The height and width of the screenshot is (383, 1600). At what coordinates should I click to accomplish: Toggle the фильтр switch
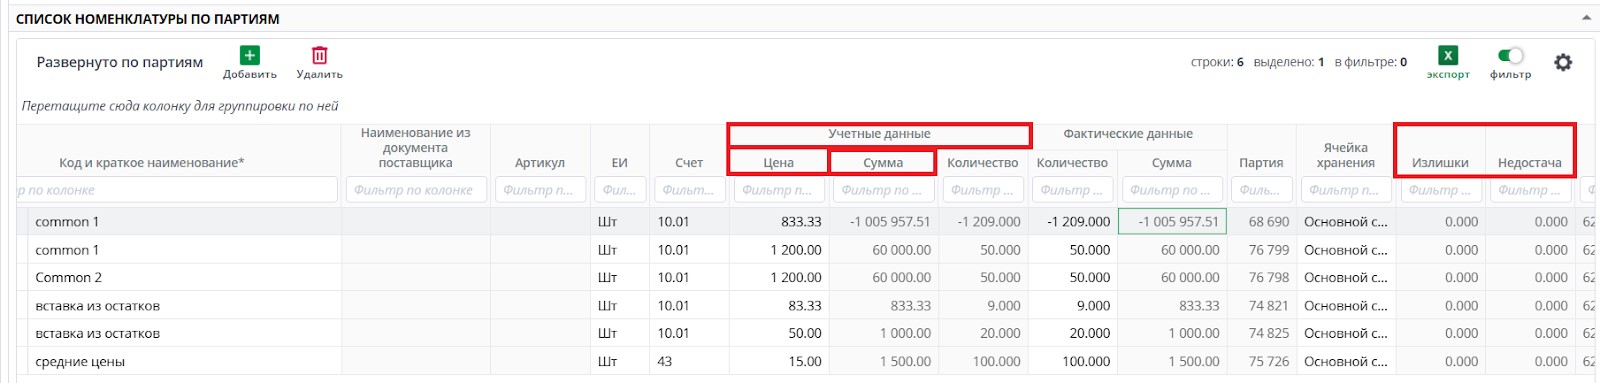[x=1510, y=56]
